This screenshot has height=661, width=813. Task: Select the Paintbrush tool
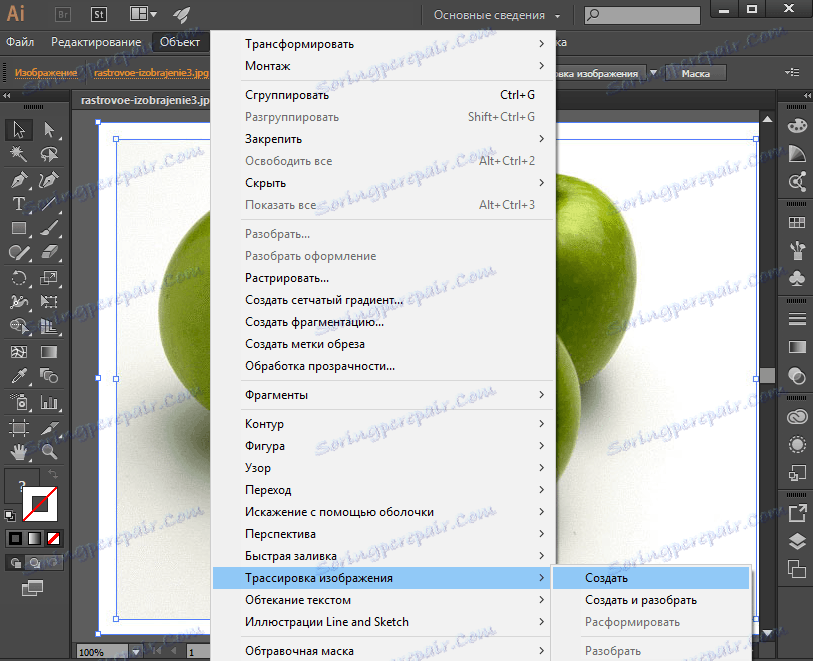click(49, 228)
